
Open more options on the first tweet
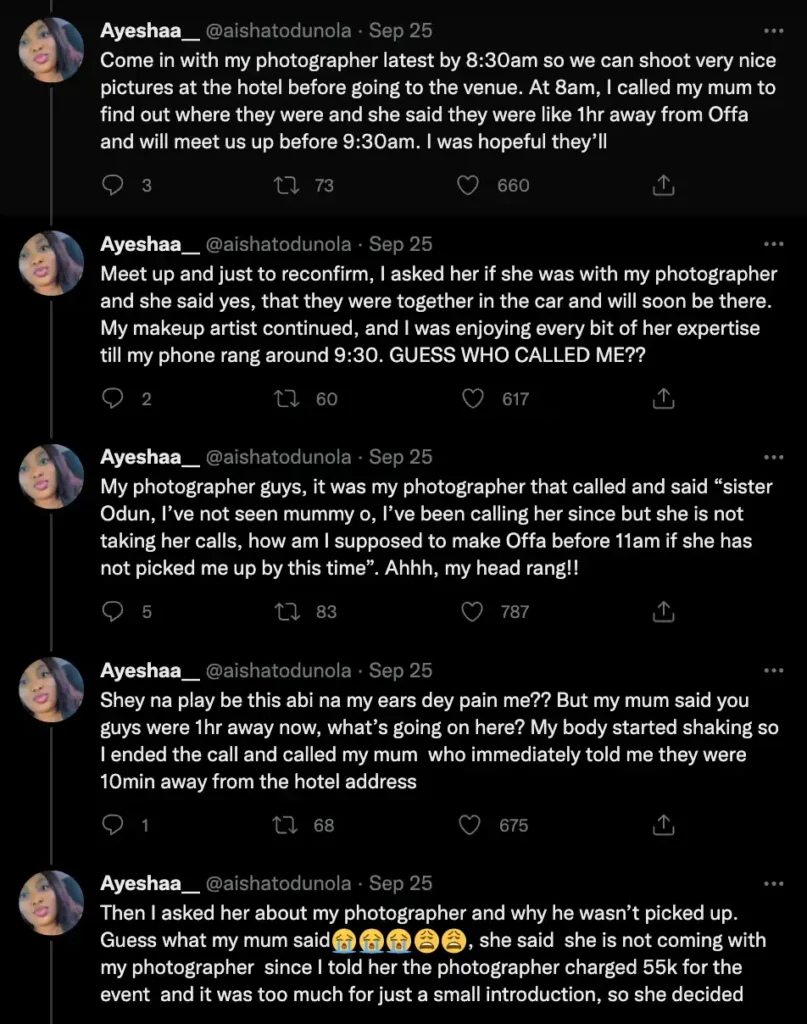[774, 31]
